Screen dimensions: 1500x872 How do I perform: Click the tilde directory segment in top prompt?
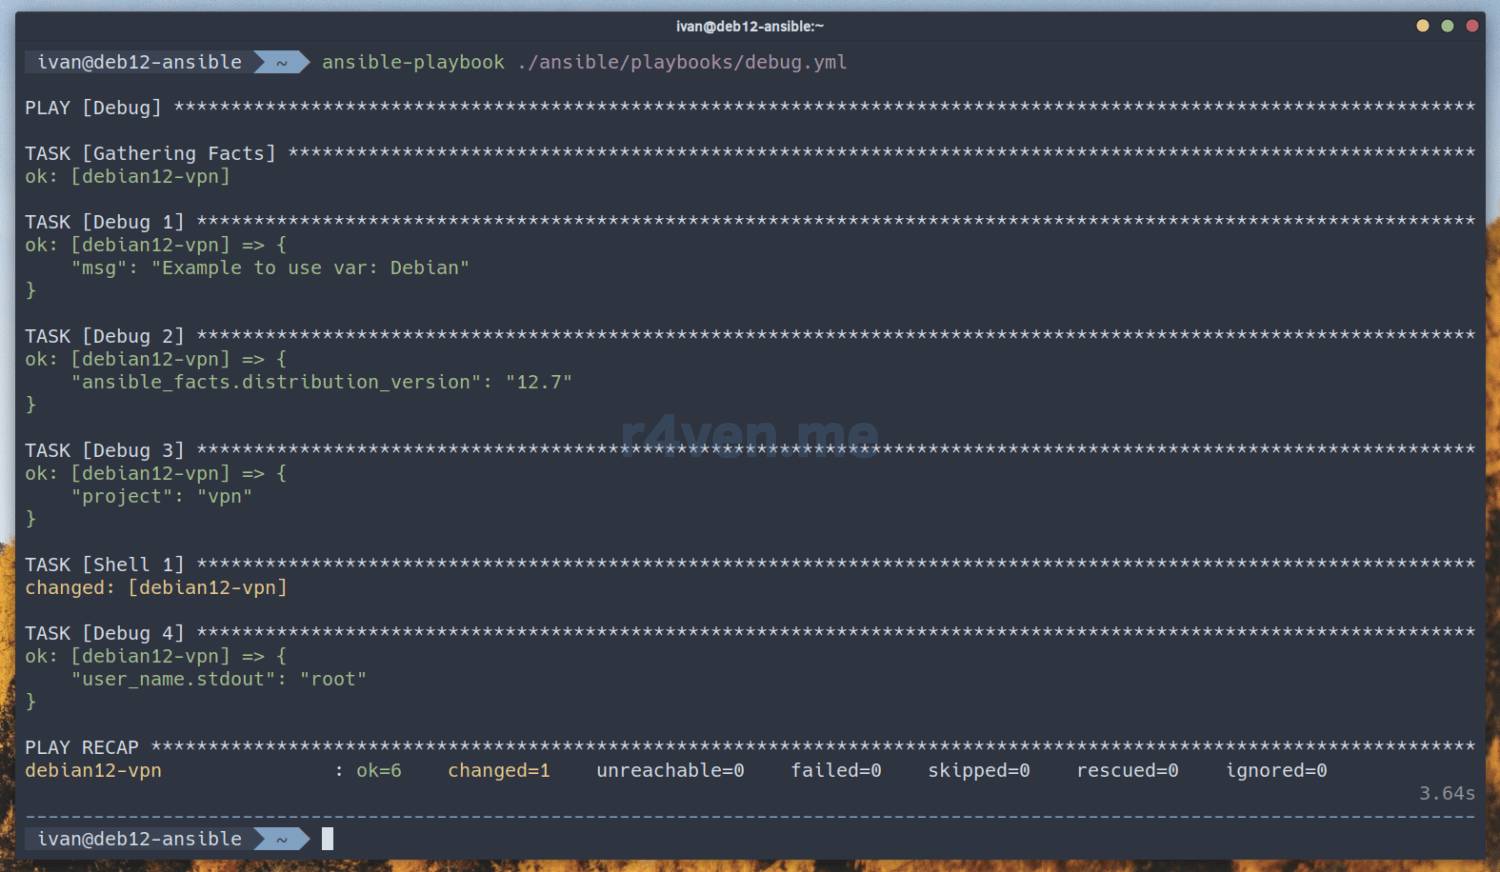coord(281,62)
